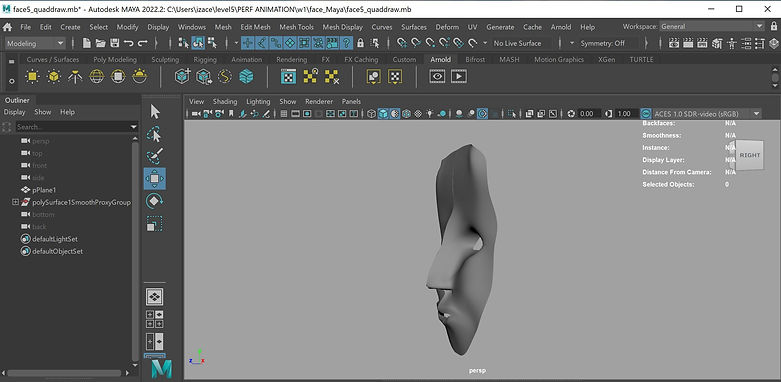This screenshot has width=781, height=382.
Task: Open the ACES 1.0 SDR-video view transform dropdown
Action: point(706,114)
